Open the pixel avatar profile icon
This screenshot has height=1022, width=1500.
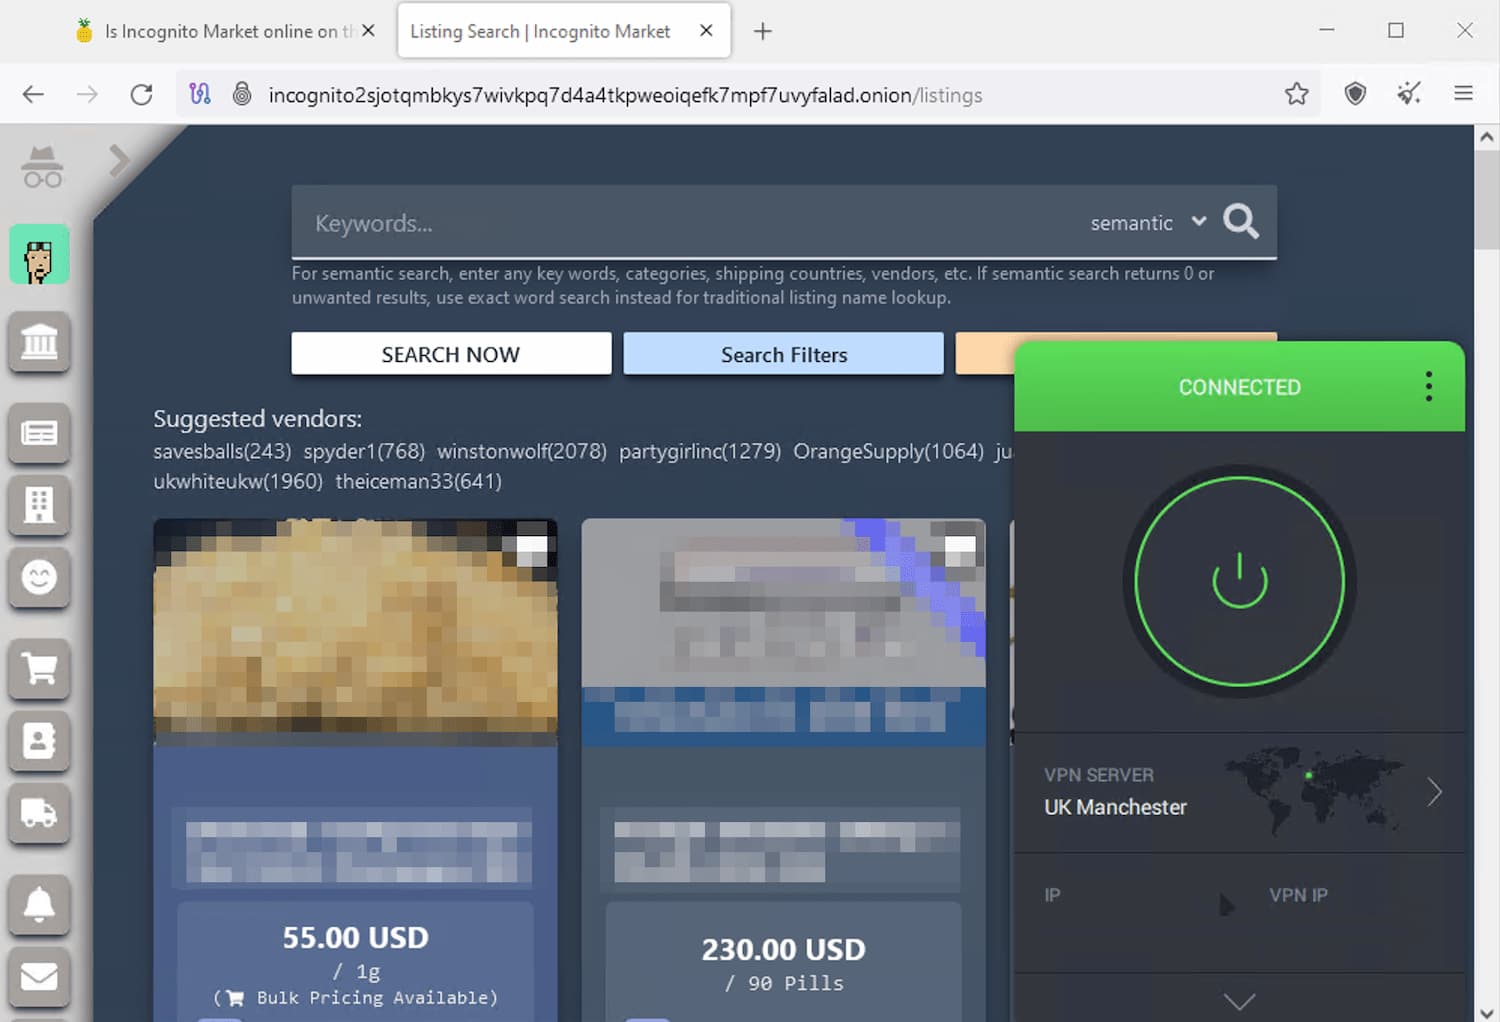(39, 255)
